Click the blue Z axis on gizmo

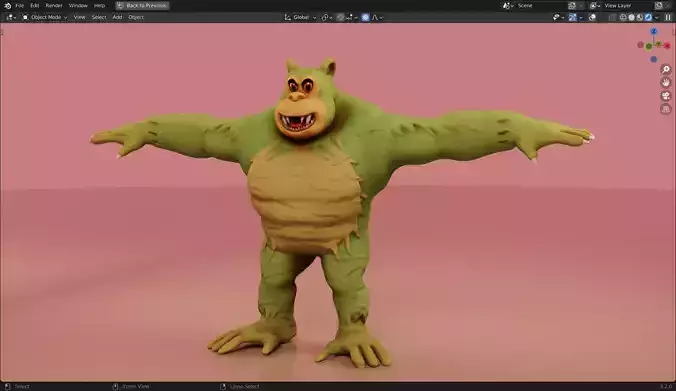click(654, 31)
